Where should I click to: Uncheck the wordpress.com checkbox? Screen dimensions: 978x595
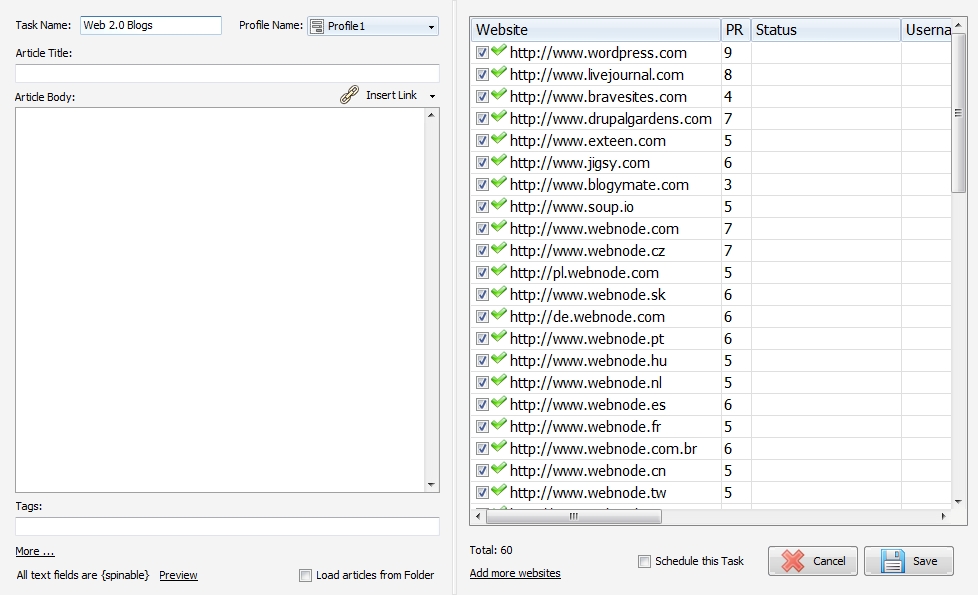click(482, 53)
